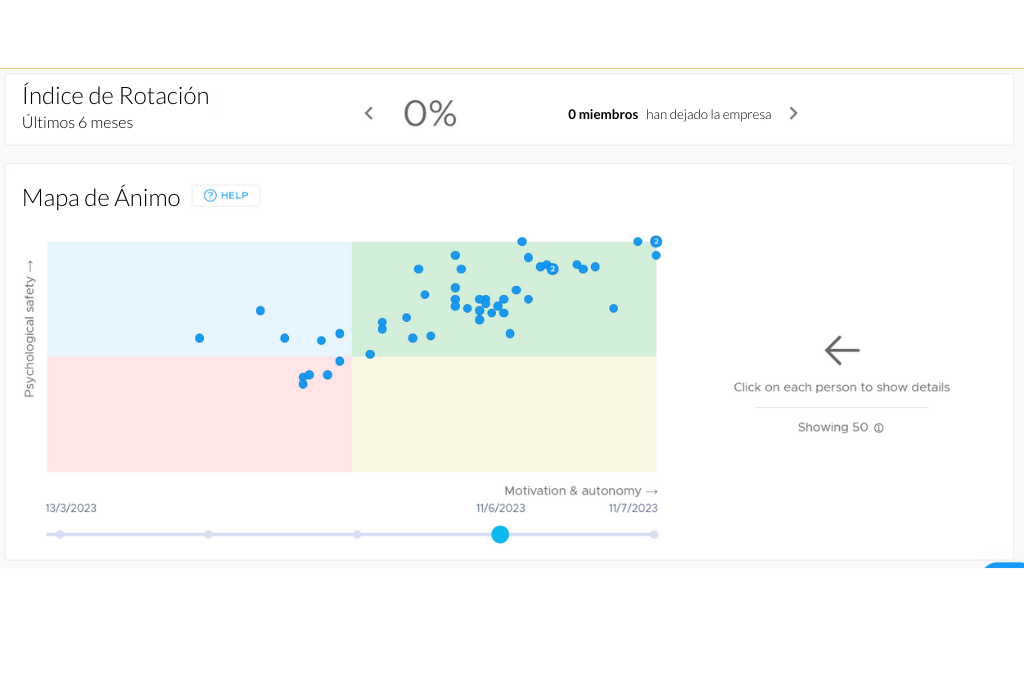Click the 'Índice de Rotación' heading
The height and width of the screenshot is (682, 1024).
coord(116,96)
